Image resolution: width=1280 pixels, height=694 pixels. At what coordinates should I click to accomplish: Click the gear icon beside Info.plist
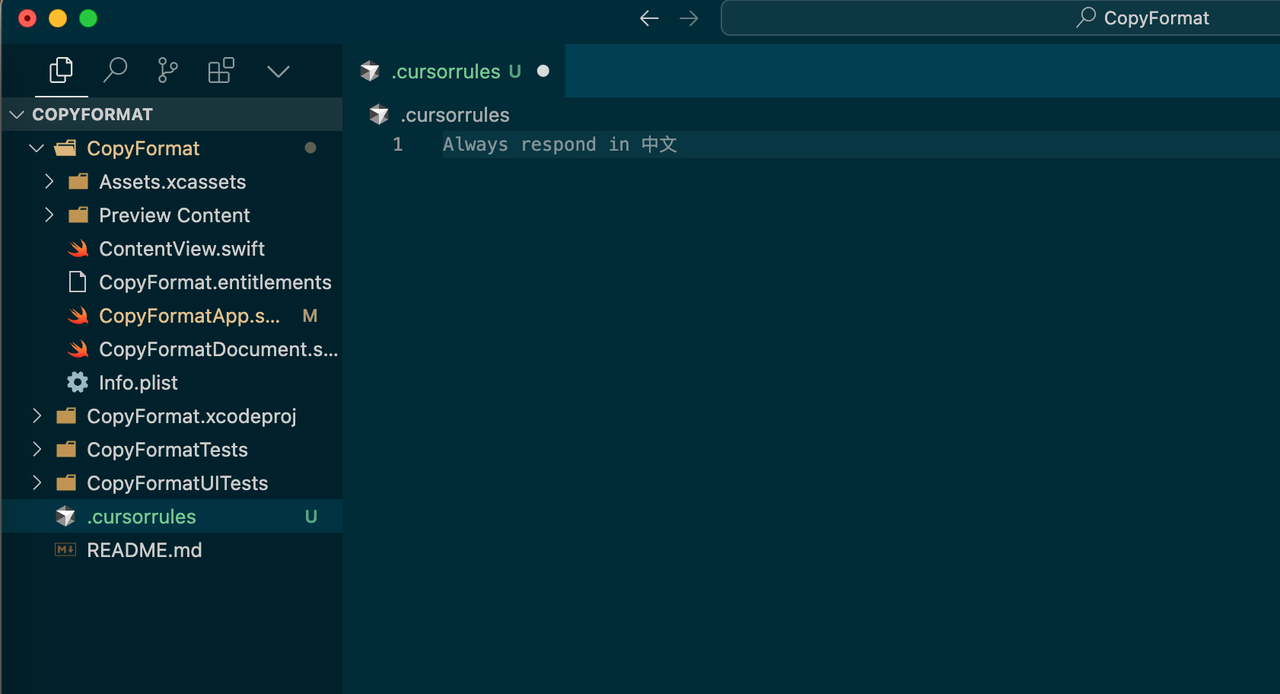click(x=77, y=383)
